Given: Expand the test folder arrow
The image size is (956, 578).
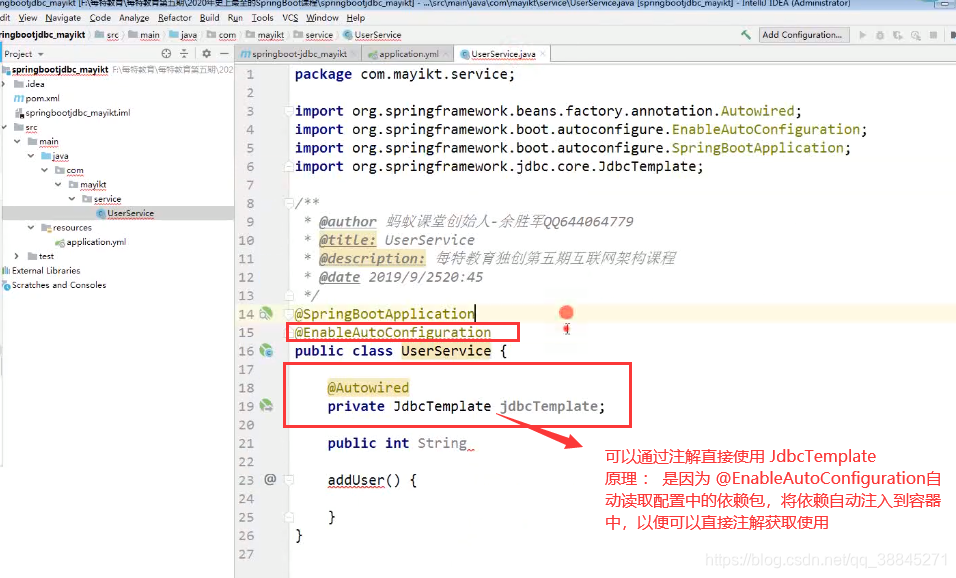Looking at the screenshot, I should pyautogui.click(x=16, y=256).
